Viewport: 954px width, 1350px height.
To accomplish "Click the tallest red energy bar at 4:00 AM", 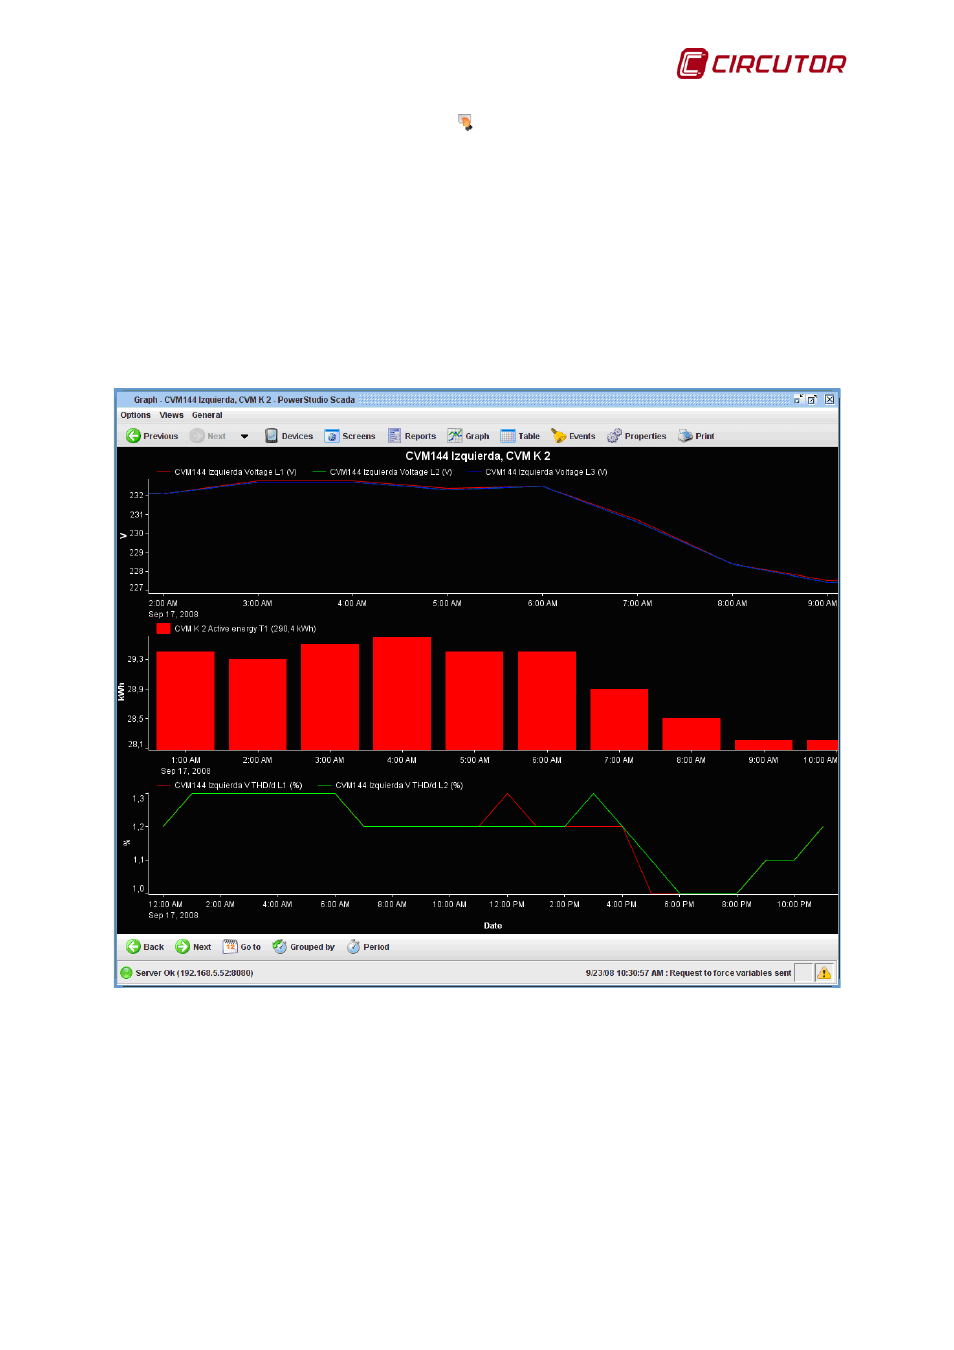I will coord(402,693).
